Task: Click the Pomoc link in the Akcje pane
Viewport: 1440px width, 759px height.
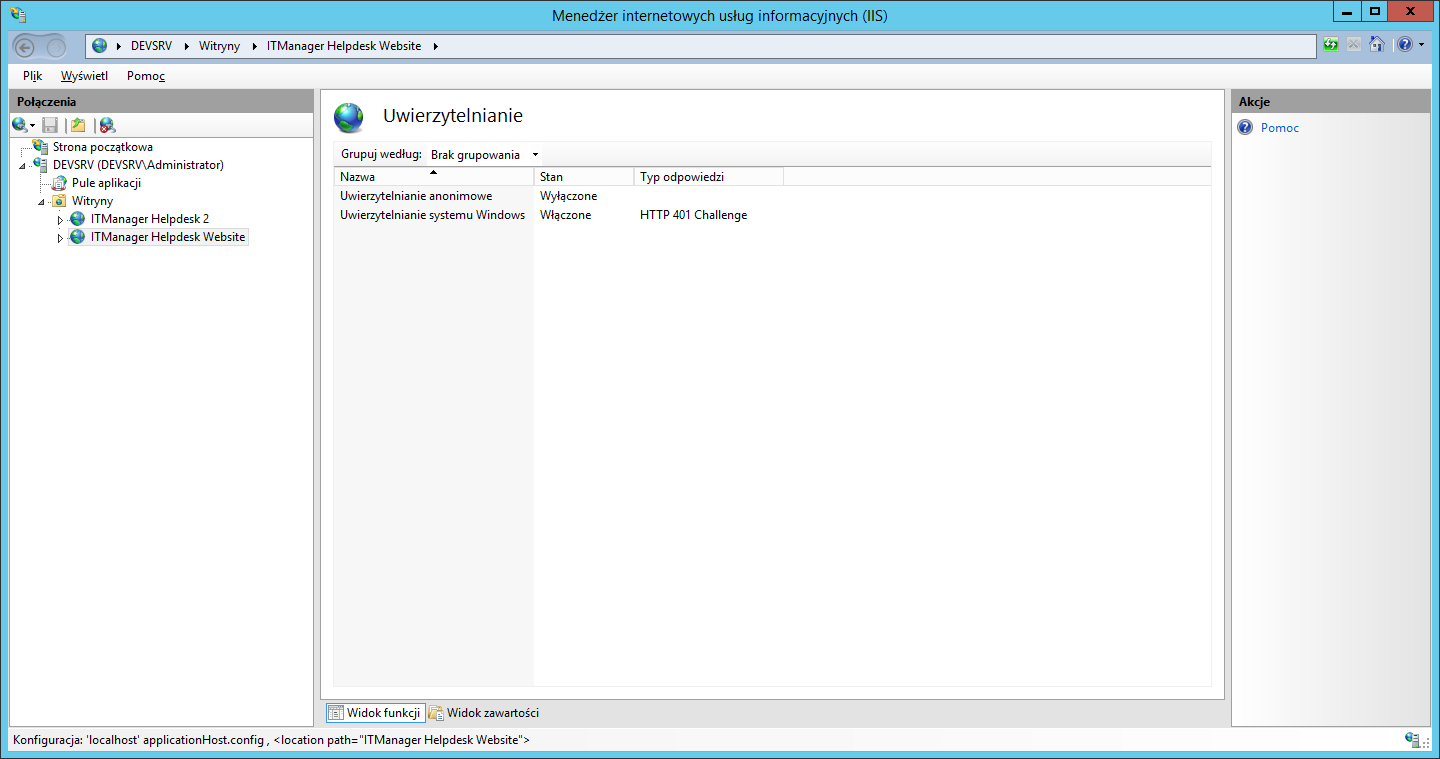Action: (1280, 128)
